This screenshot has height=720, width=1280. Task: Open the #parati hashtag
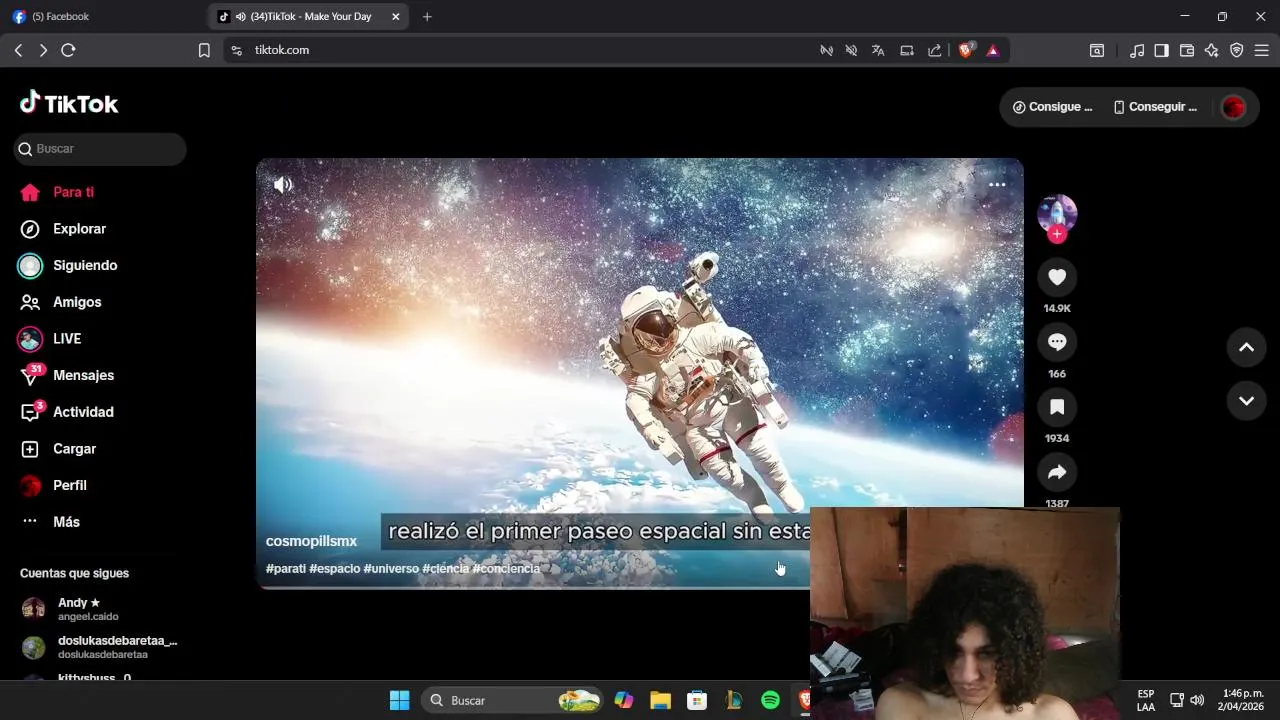click(286, 568)
